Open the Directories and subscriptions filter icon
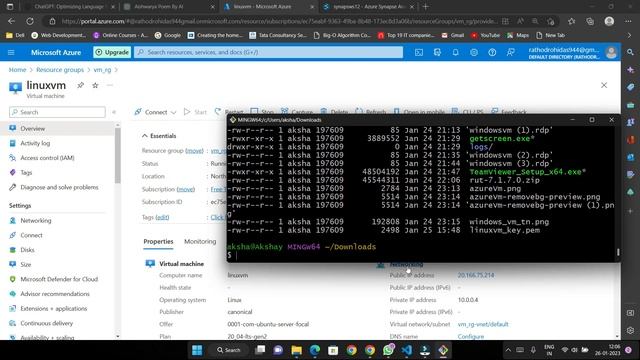Screen dimensions: 640x360 [437, 52]
